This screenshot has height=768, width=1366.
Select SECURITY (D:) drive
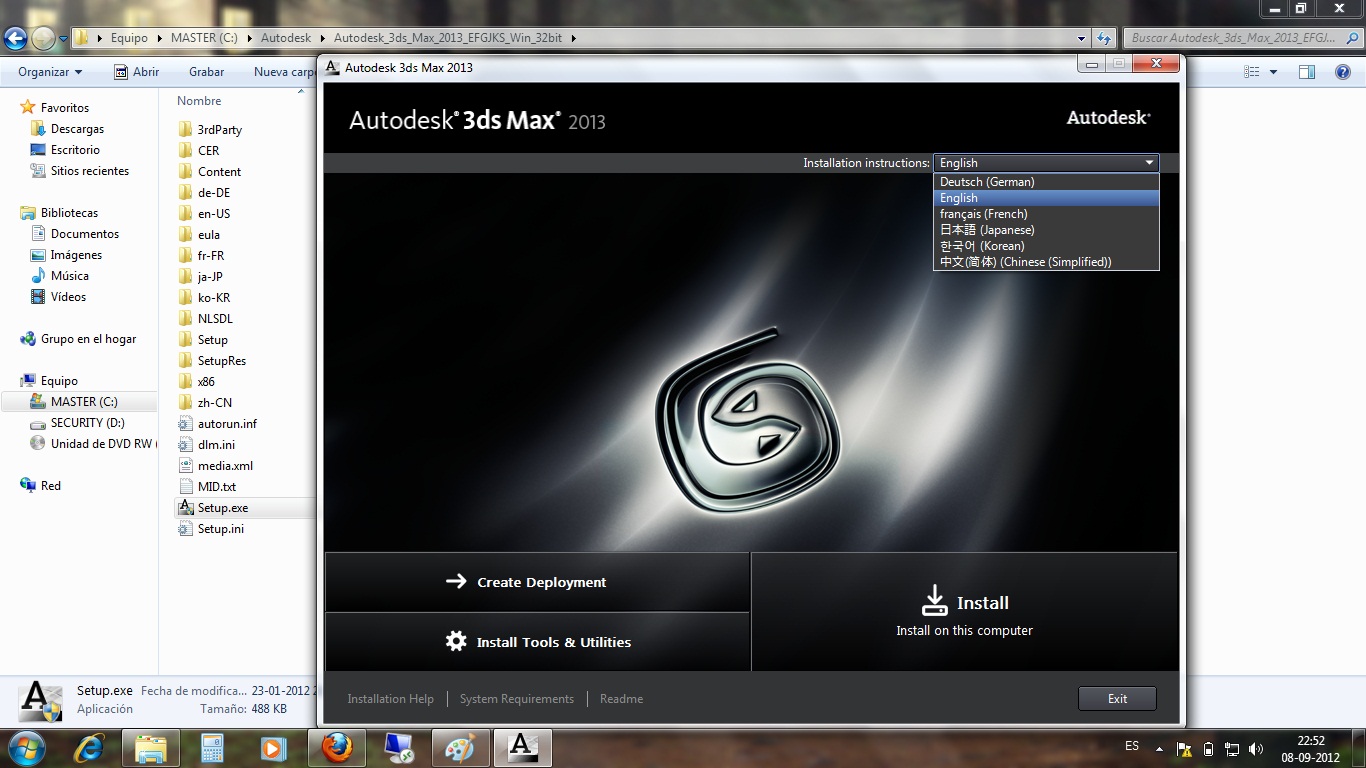[x=87, y=423]
